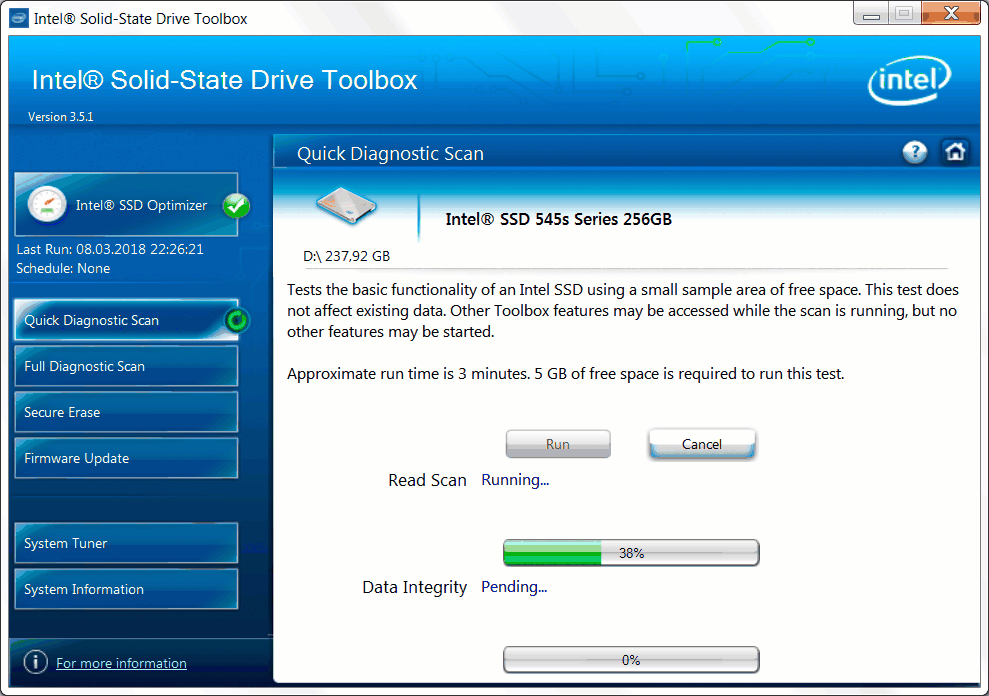
Task: Click the info circle icon at the bottom left
Action: click(35, 662)
